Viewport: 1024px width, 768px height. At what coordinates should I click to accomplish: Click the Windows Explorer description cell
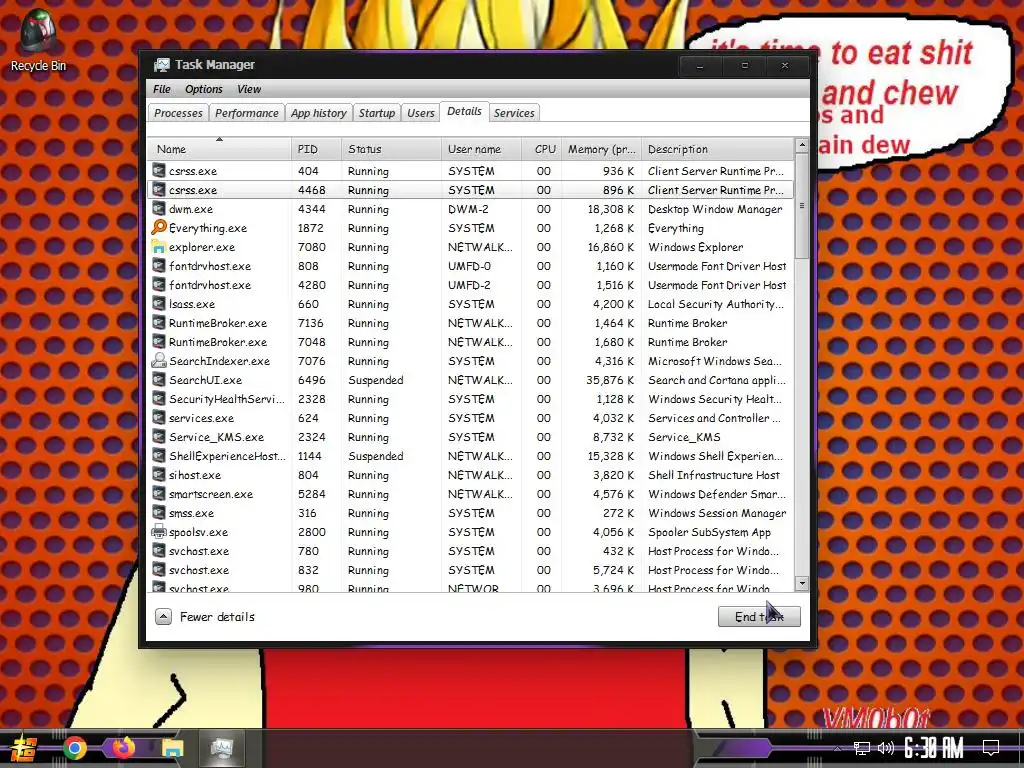[x=696, y=247]
